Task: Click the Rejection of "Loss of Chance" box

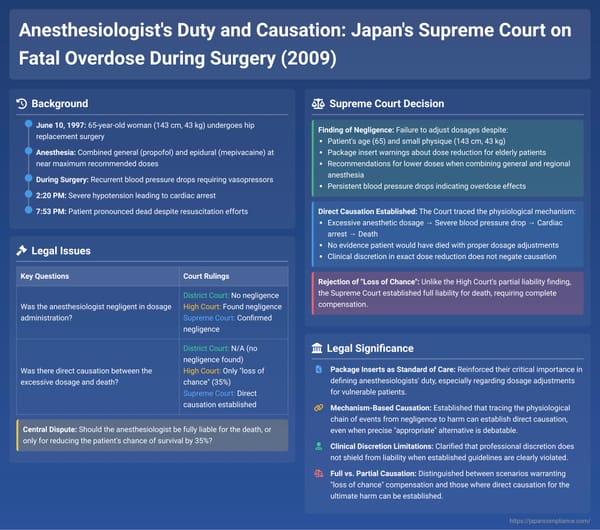Action: pos(448,294)
